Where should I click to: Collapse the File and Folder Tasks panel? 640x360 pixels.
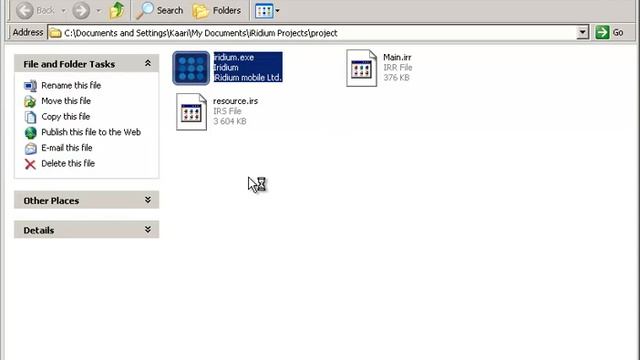[148, 63]
